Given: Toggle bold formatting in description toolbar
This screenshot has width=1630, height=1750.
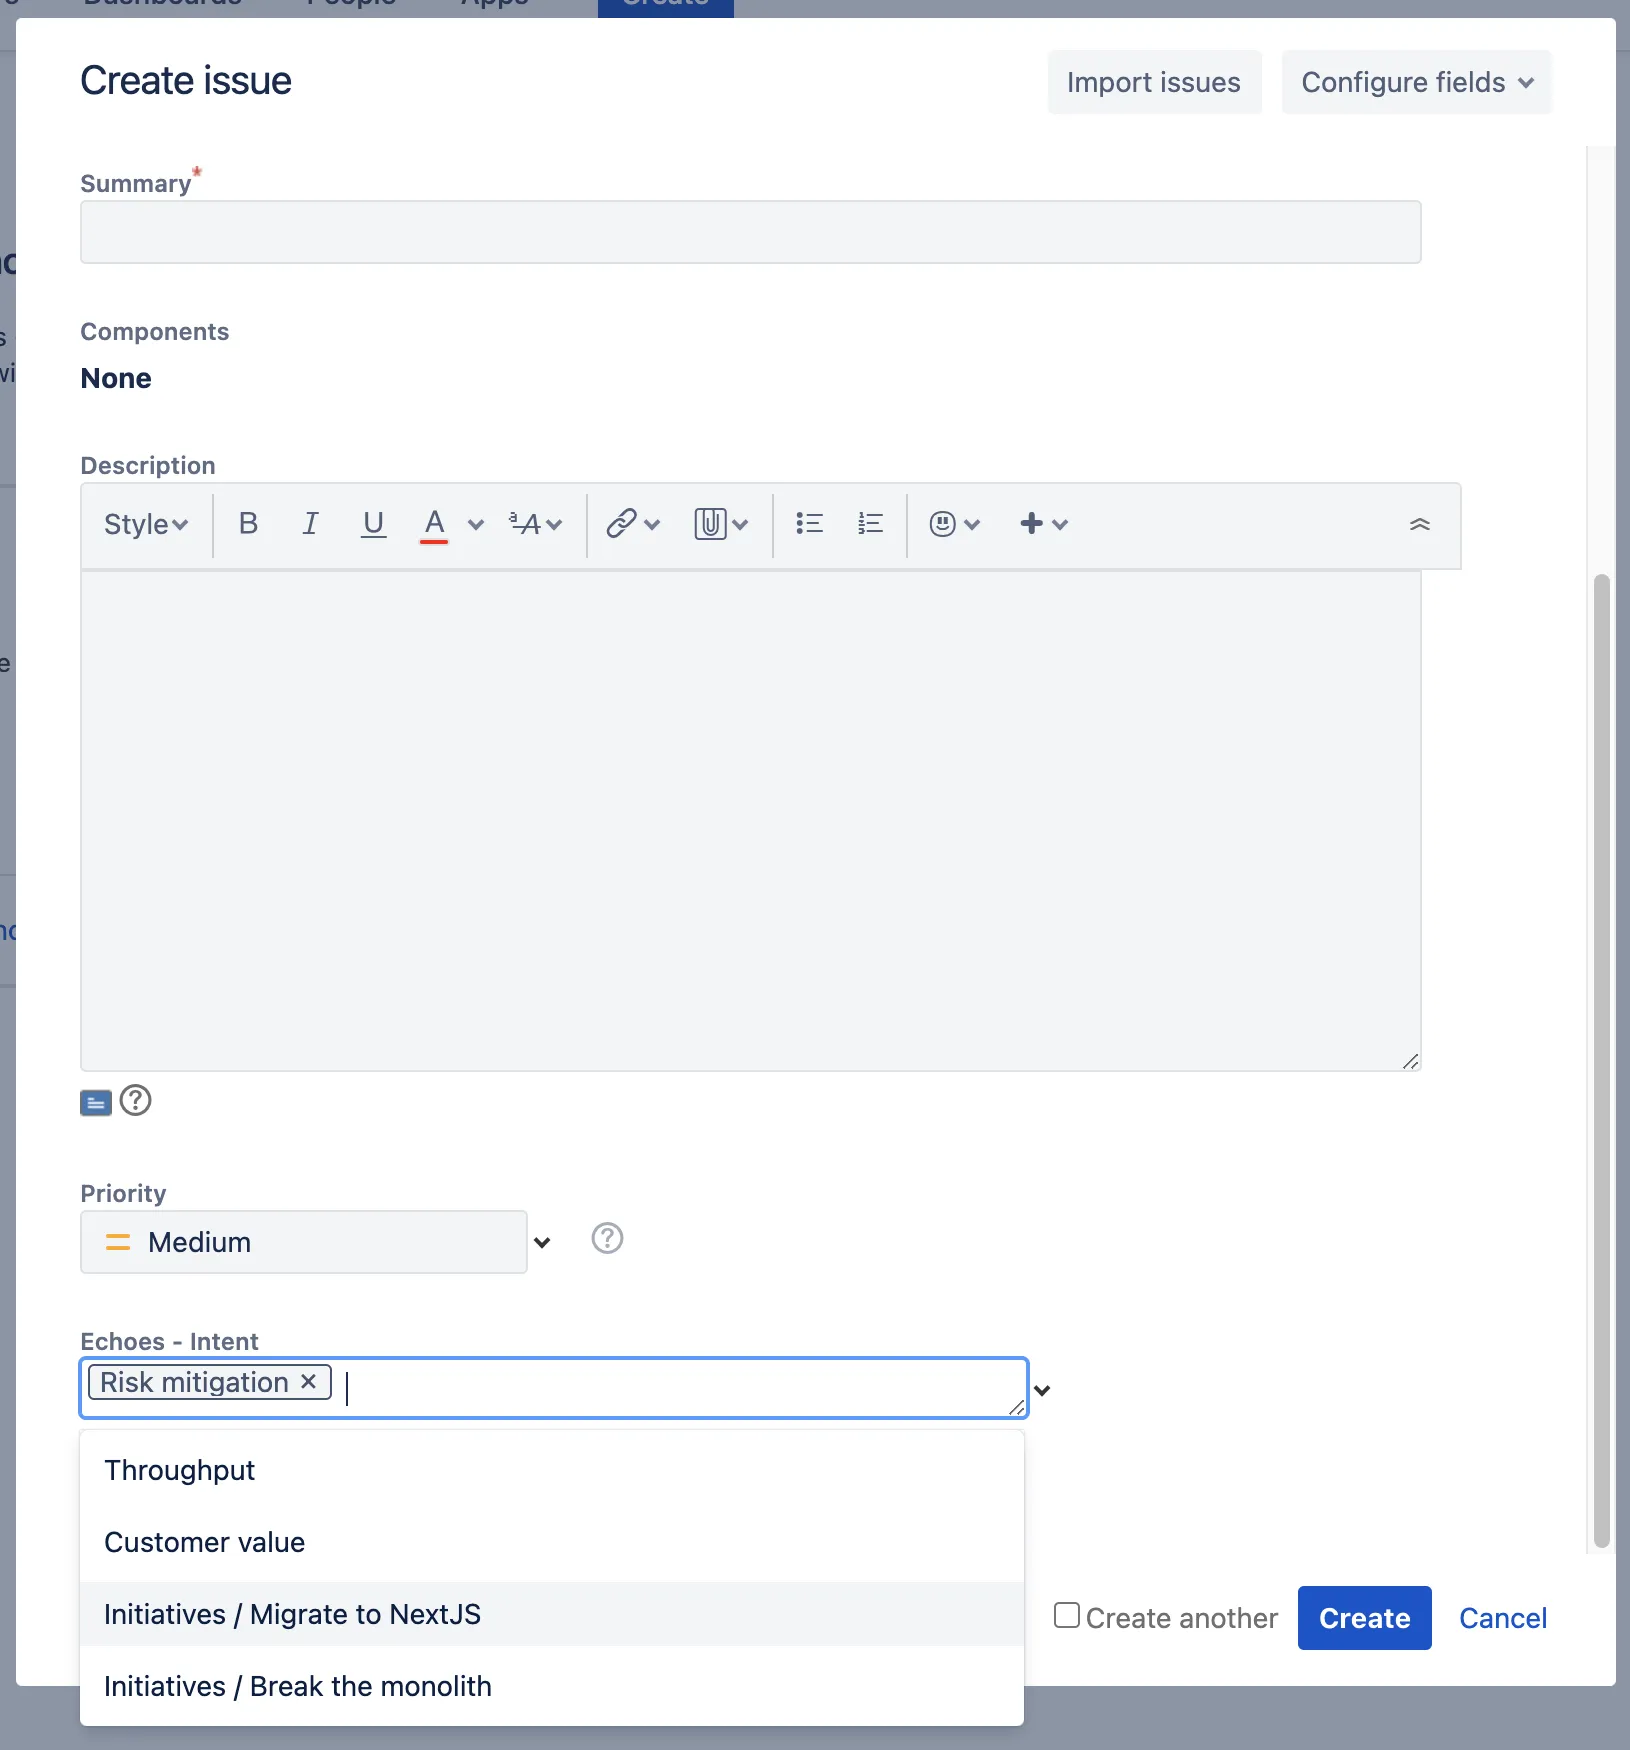Looking at the screenshot, I should [x=249, y=523].
